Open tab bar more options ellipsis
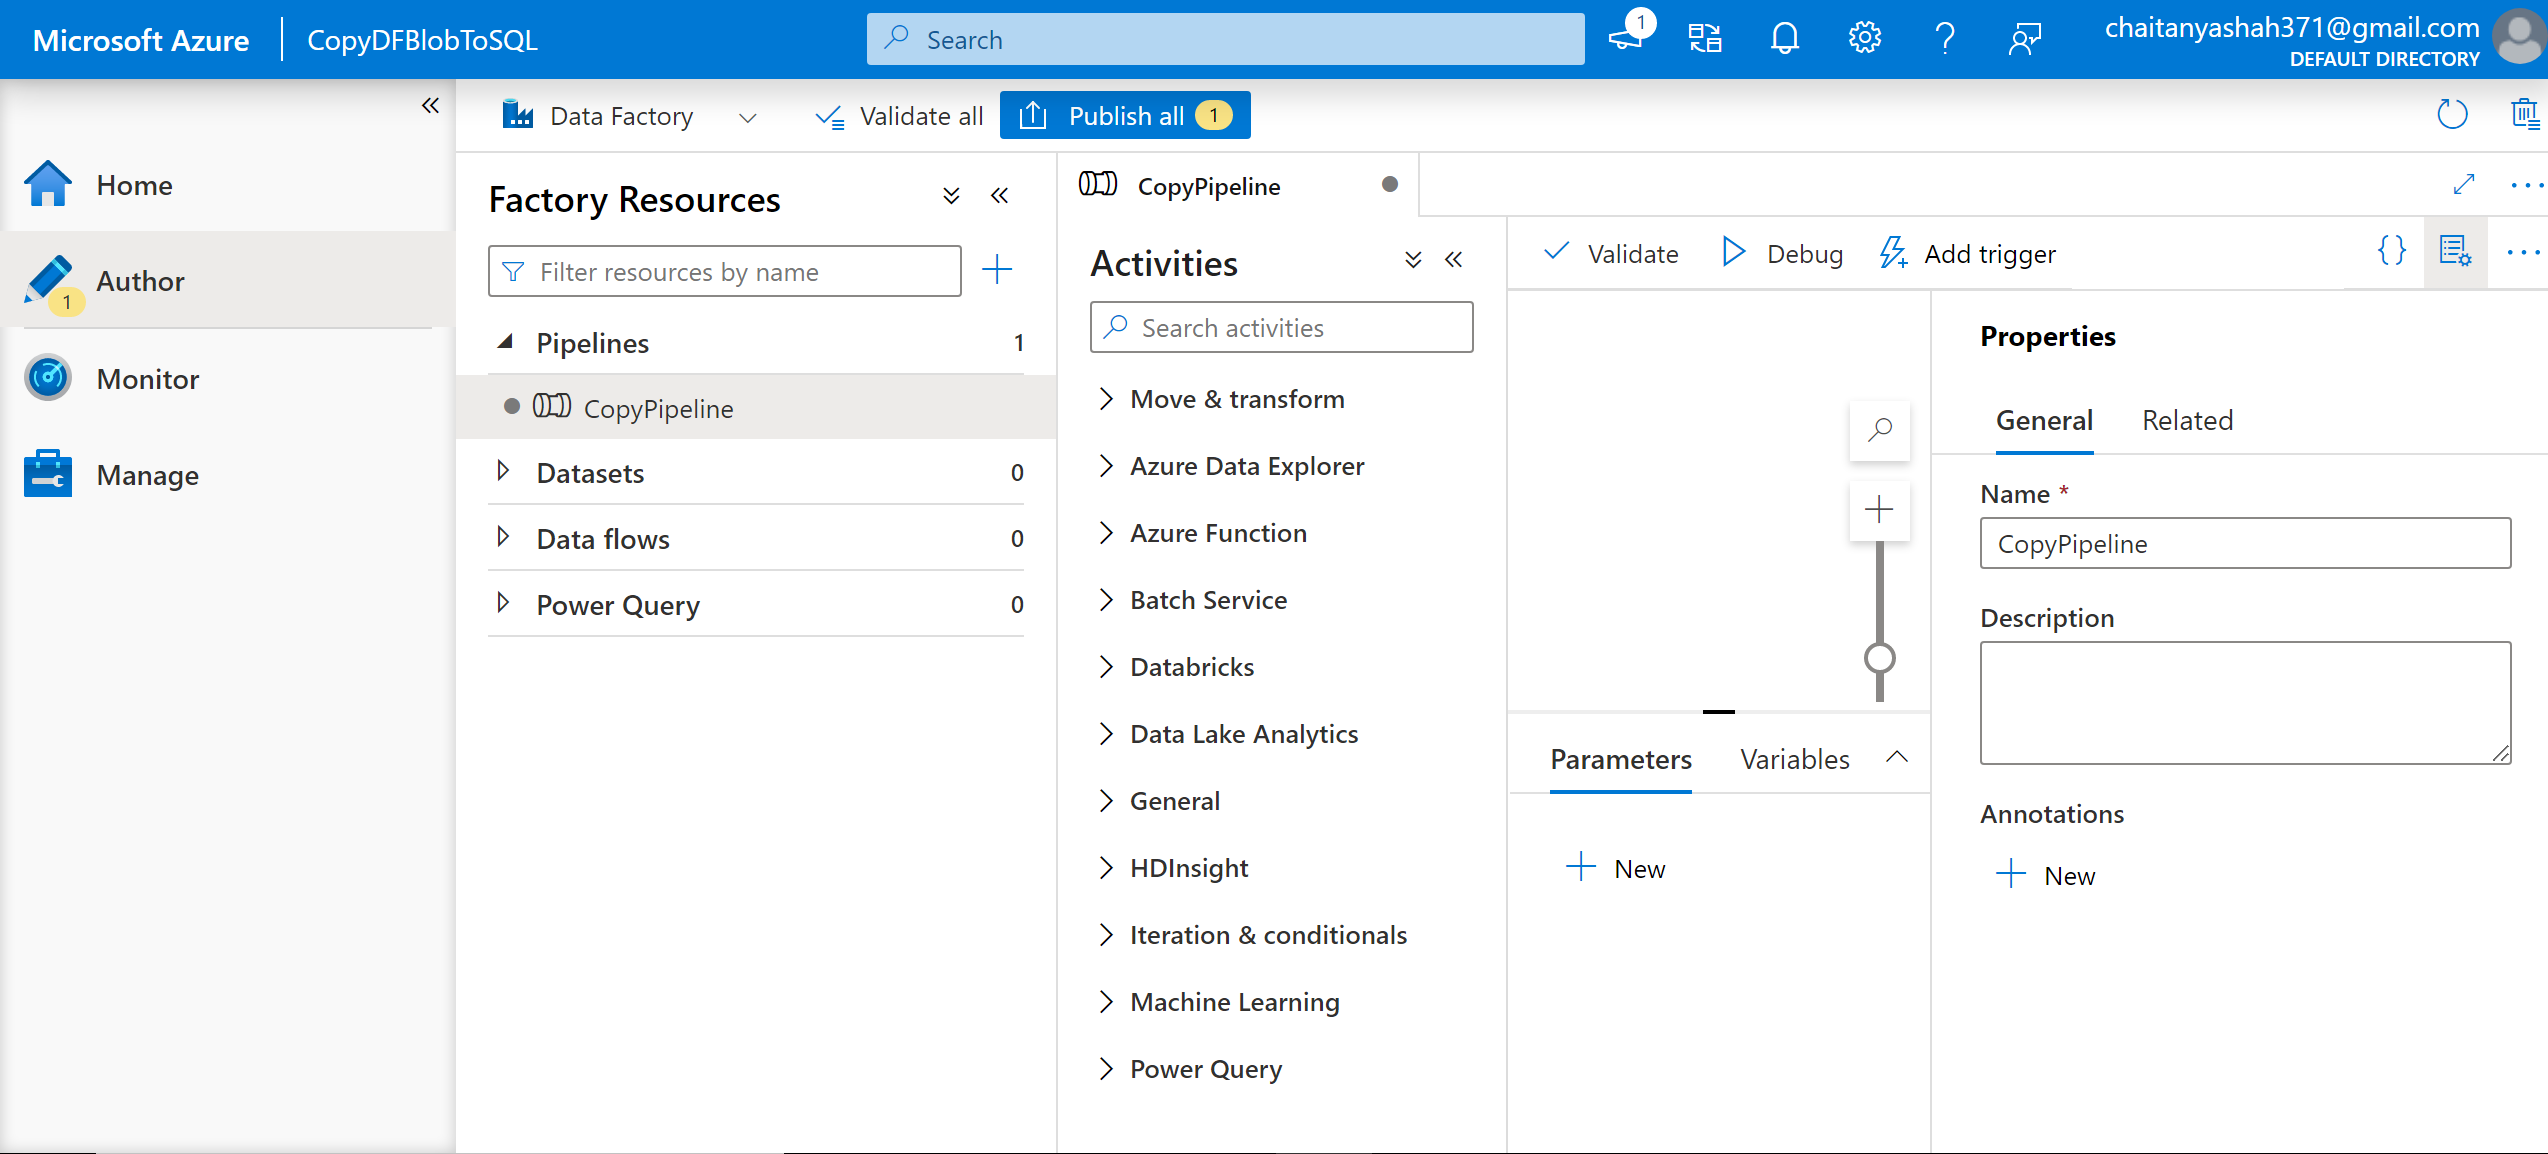 pos(2527,186)
